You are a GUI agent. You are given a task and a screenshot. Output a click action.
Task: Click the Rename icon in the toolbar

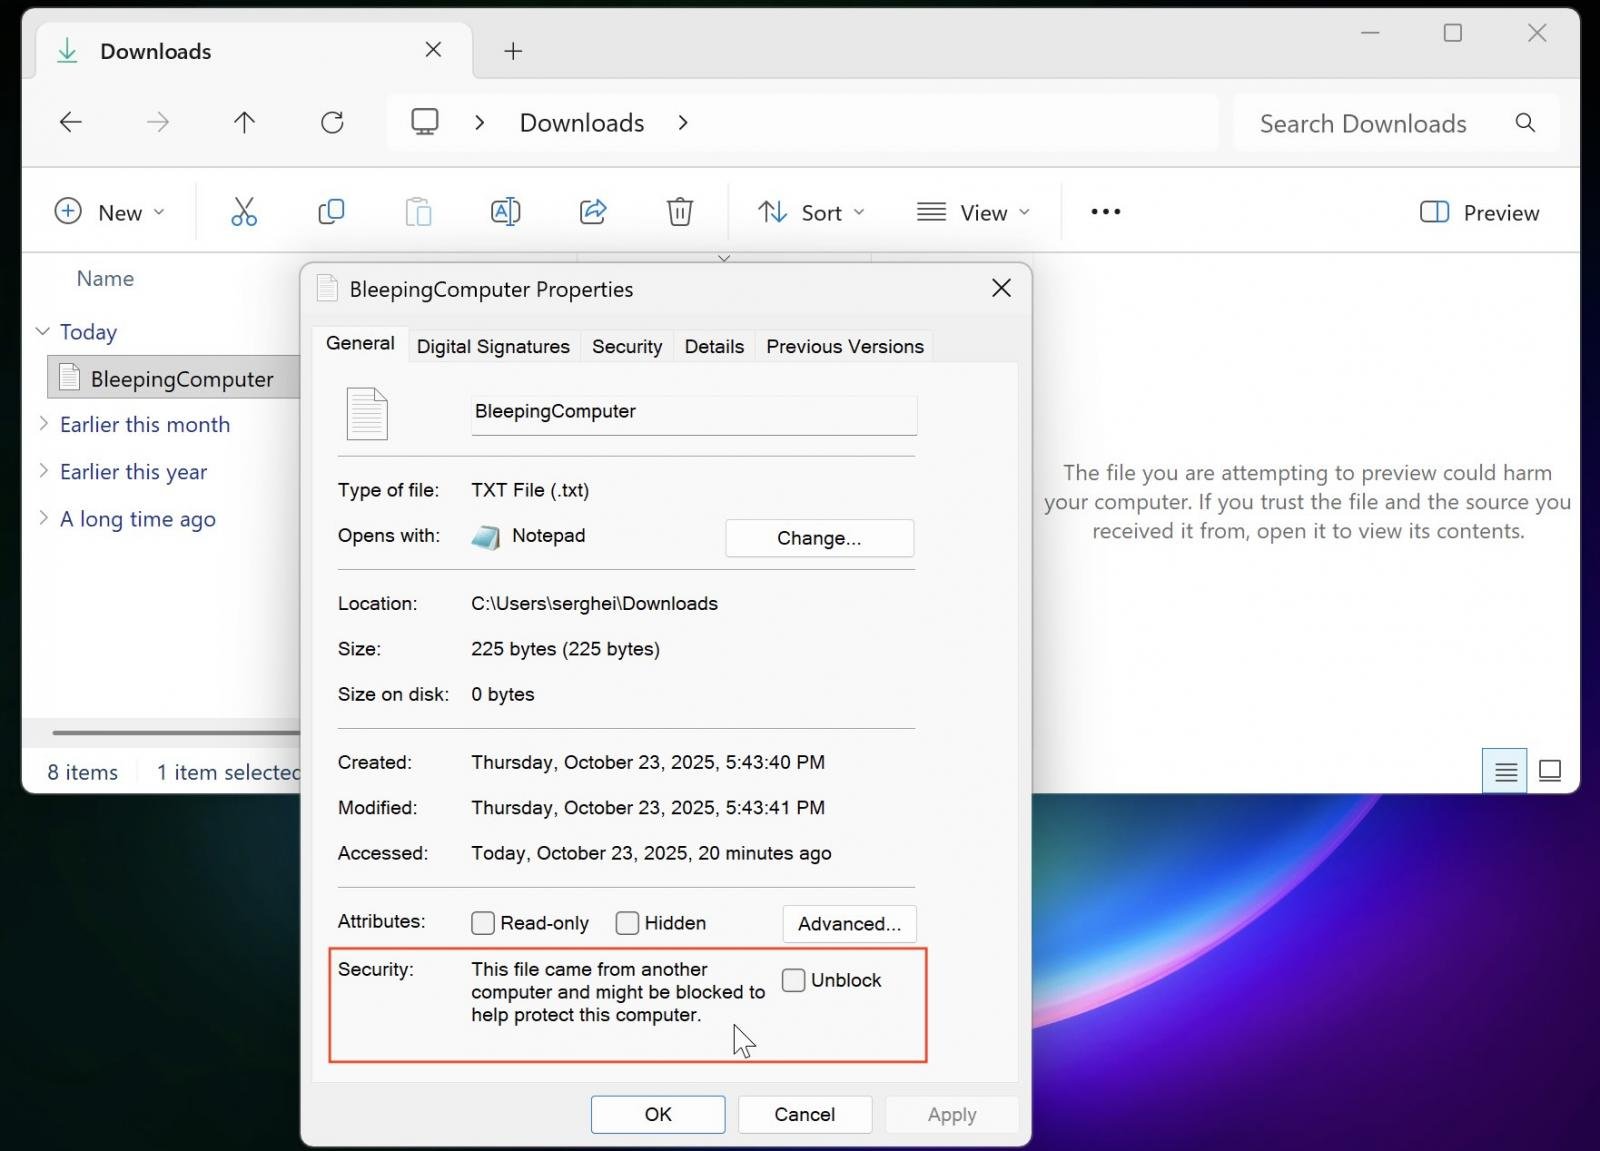pos(505,211)
